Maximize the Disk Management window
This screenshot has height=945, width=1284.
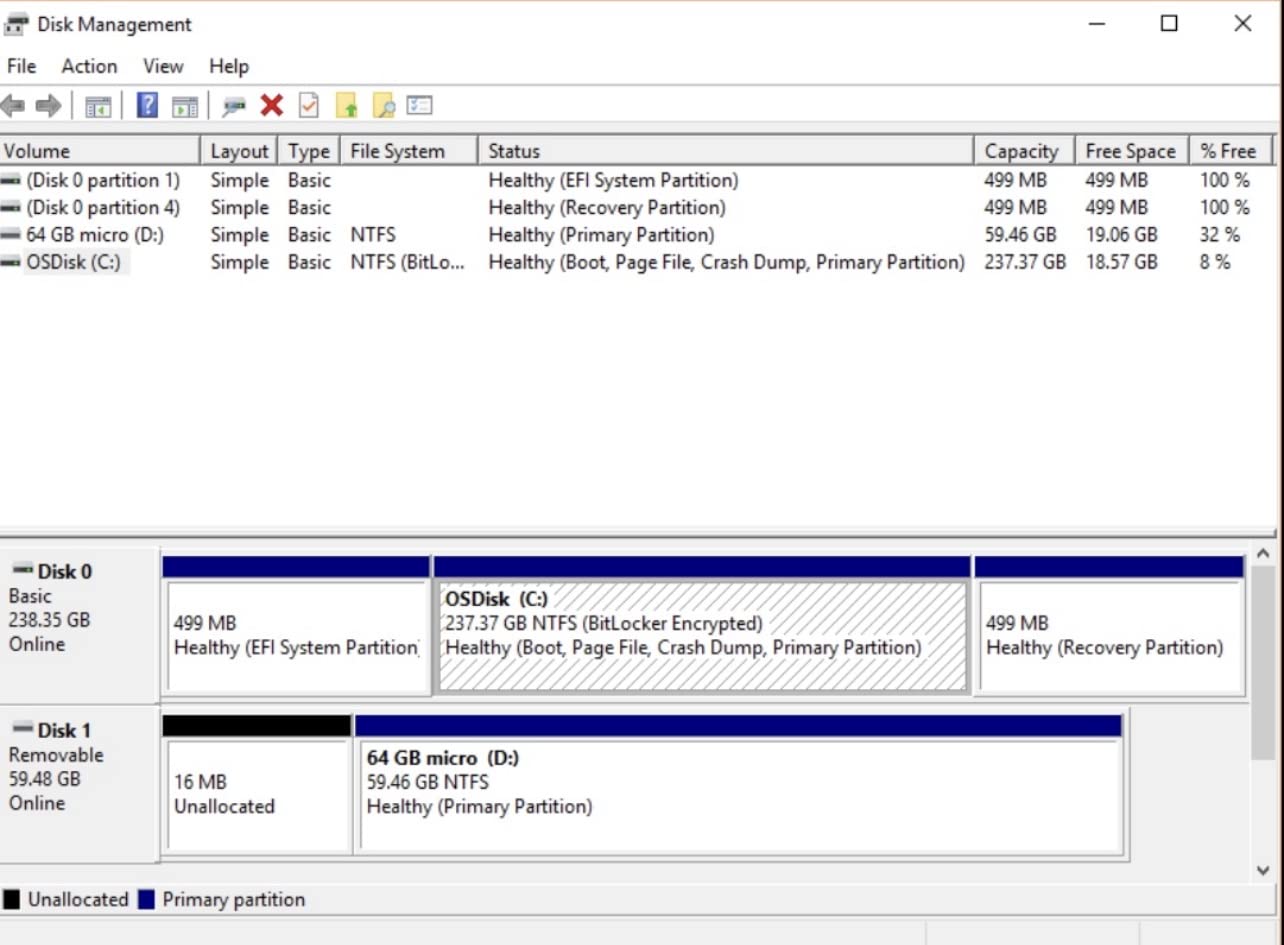pyautogui.click(x=1169, y=24)
